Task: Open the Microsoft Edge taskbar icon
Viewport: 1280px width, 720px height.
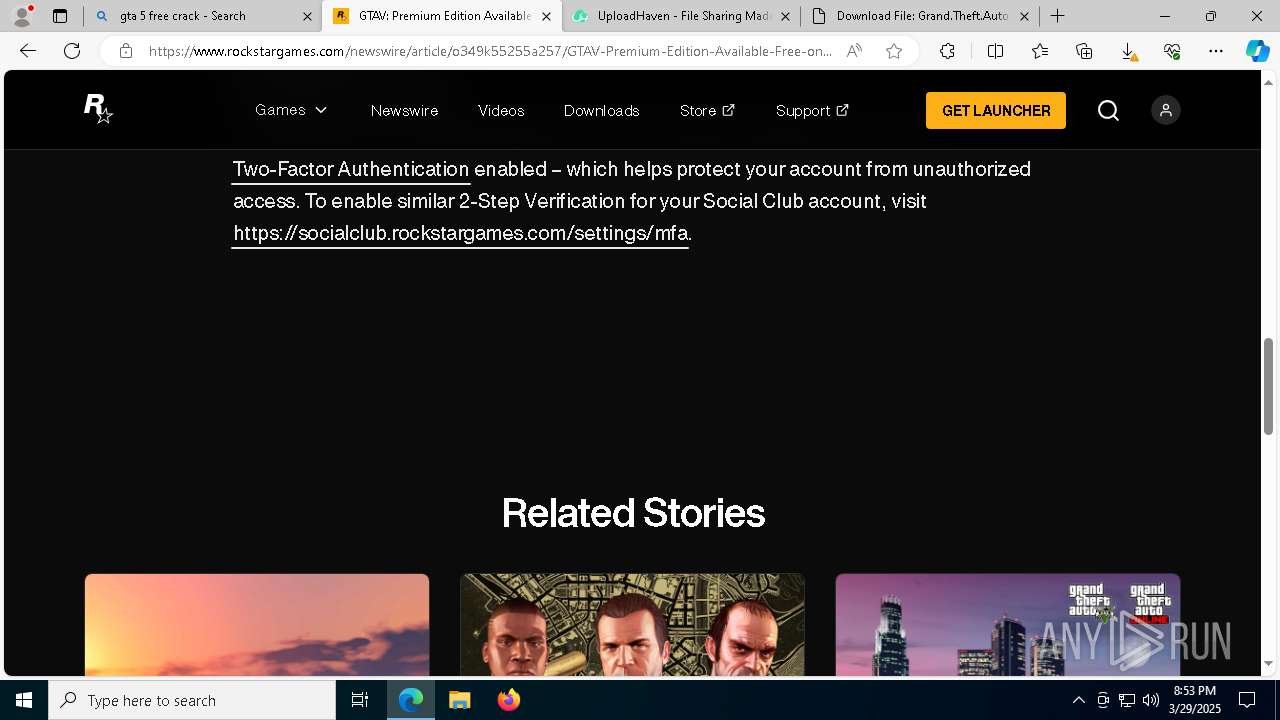Action: click(x=410, y=700)
